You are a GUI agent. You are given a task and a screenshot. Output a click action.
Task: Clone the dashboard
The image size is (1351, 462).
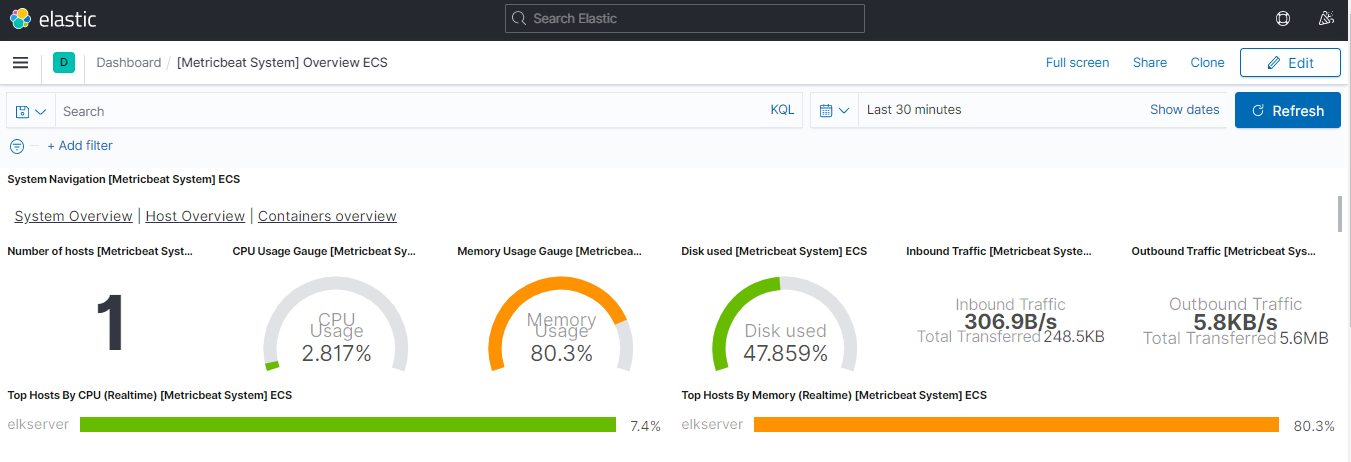[1207, 62]
